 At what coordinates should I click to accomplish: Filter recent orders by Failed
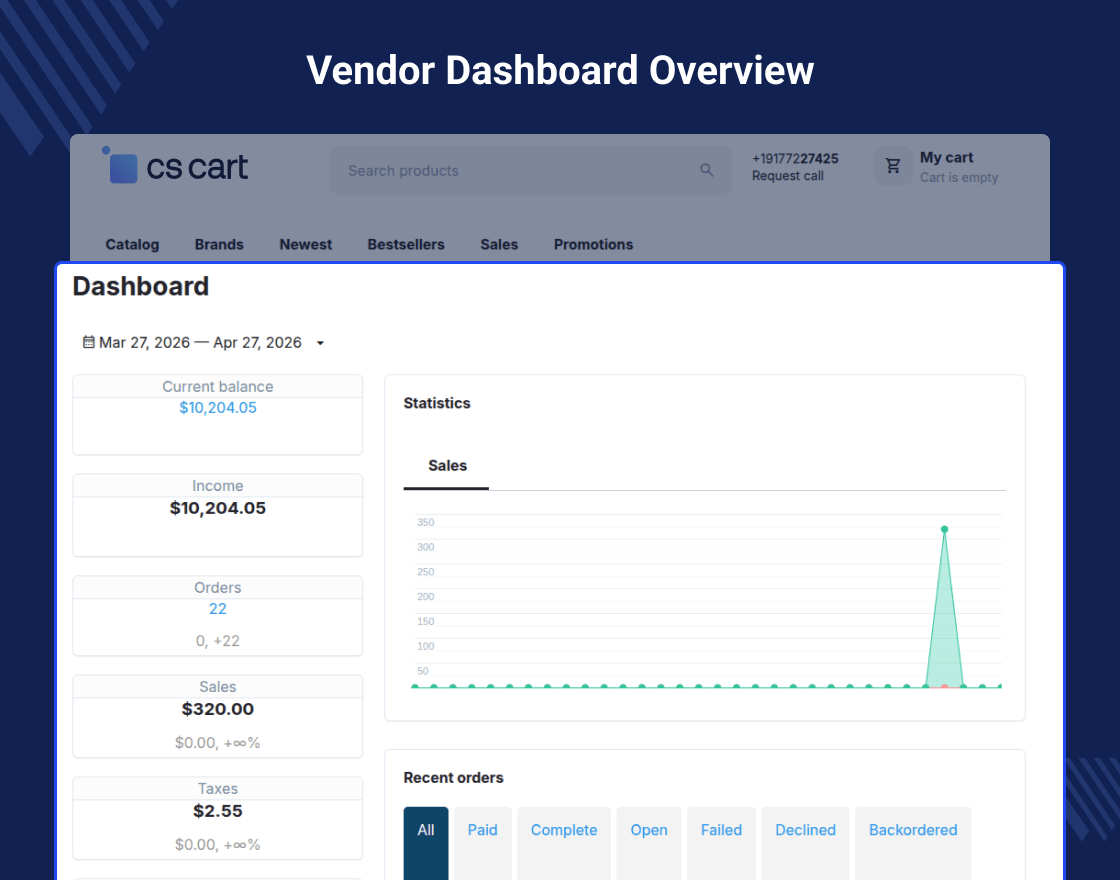(721, 843)
